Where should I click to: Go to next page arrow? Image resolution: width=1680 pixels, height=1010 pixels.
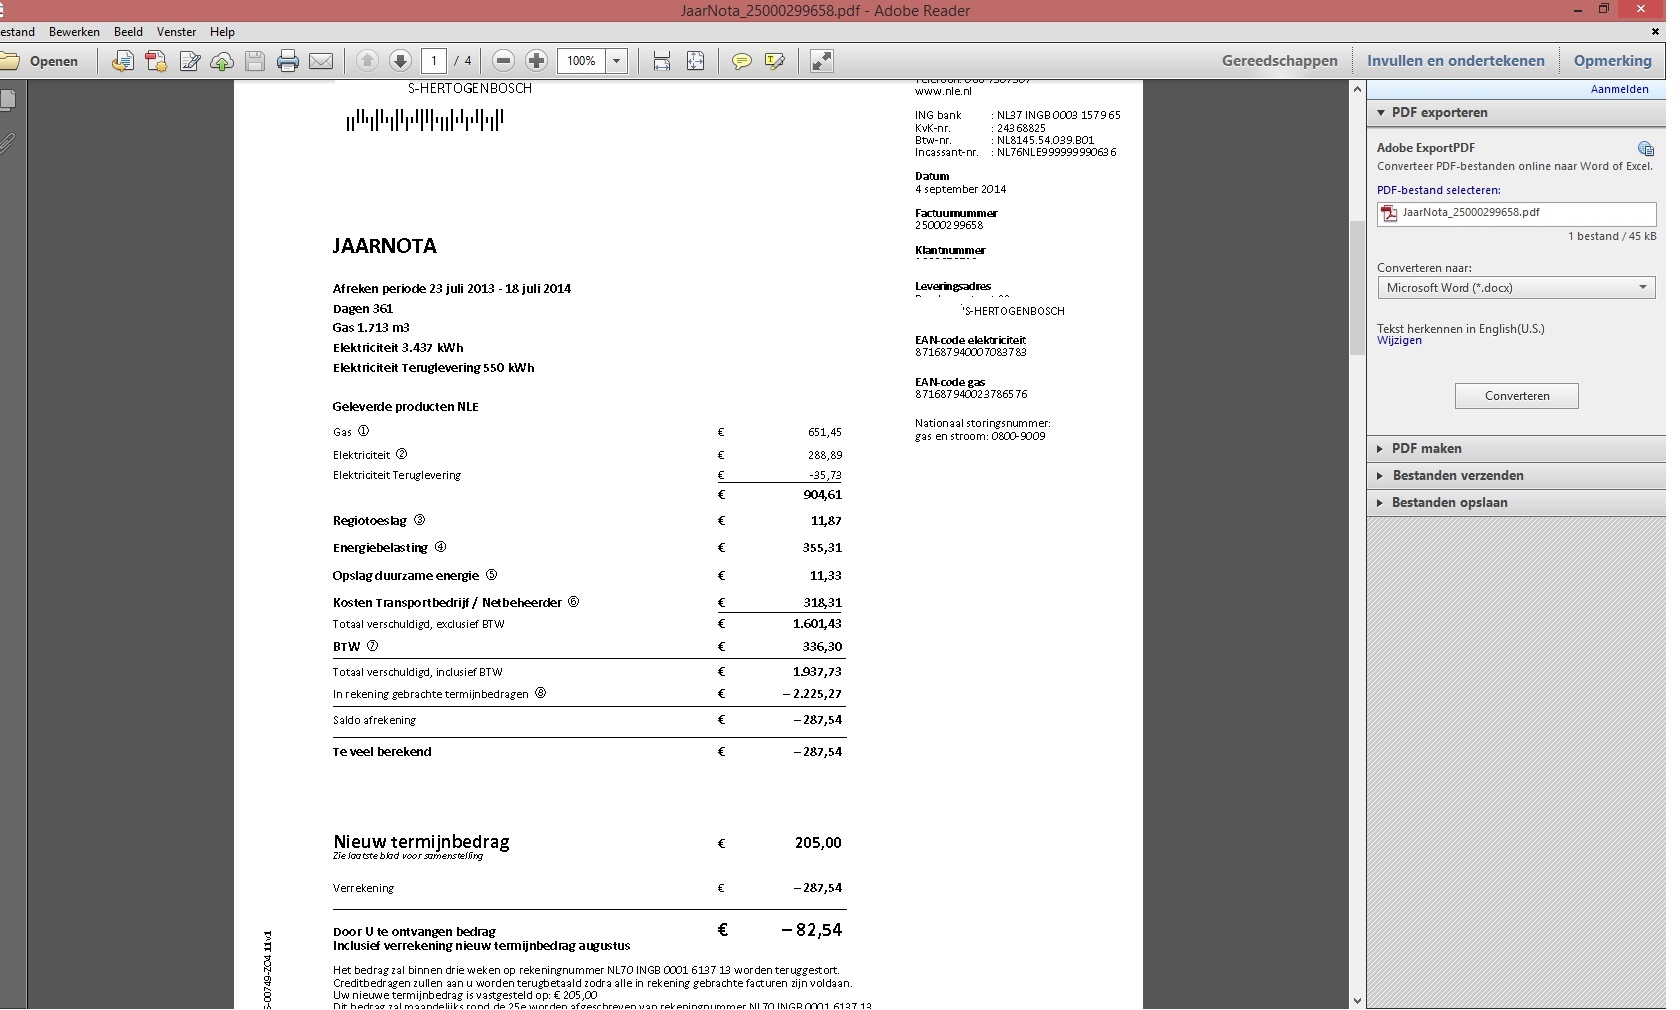400,61
